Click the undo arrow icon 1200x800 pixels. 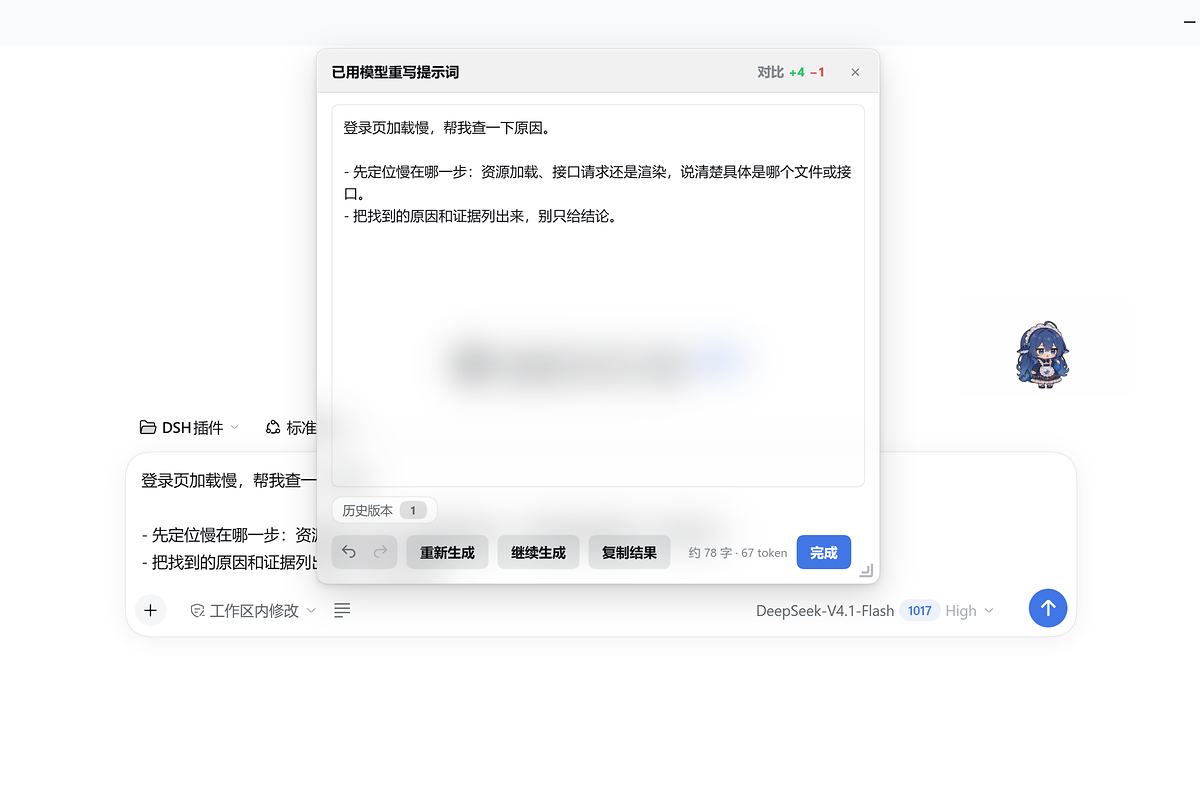point(348,552)
